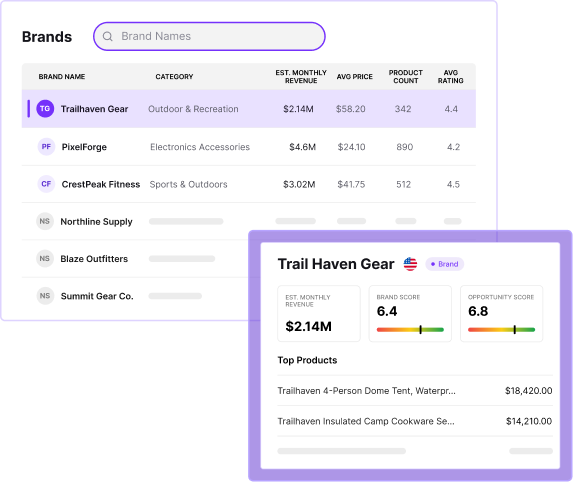573x482 pixels.
Task: Click the Brand Score gradient bar
Action: 410,330
